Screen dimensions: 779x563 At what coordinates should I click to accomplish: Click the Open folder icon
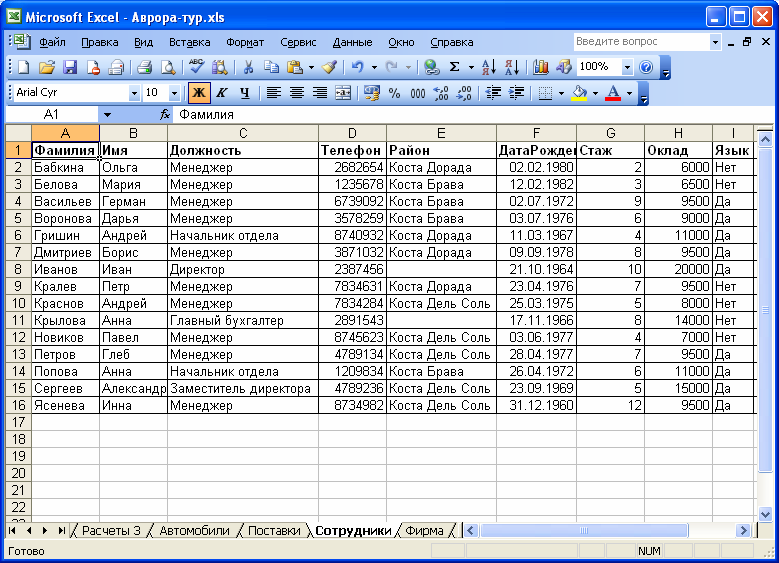point(47,67)
